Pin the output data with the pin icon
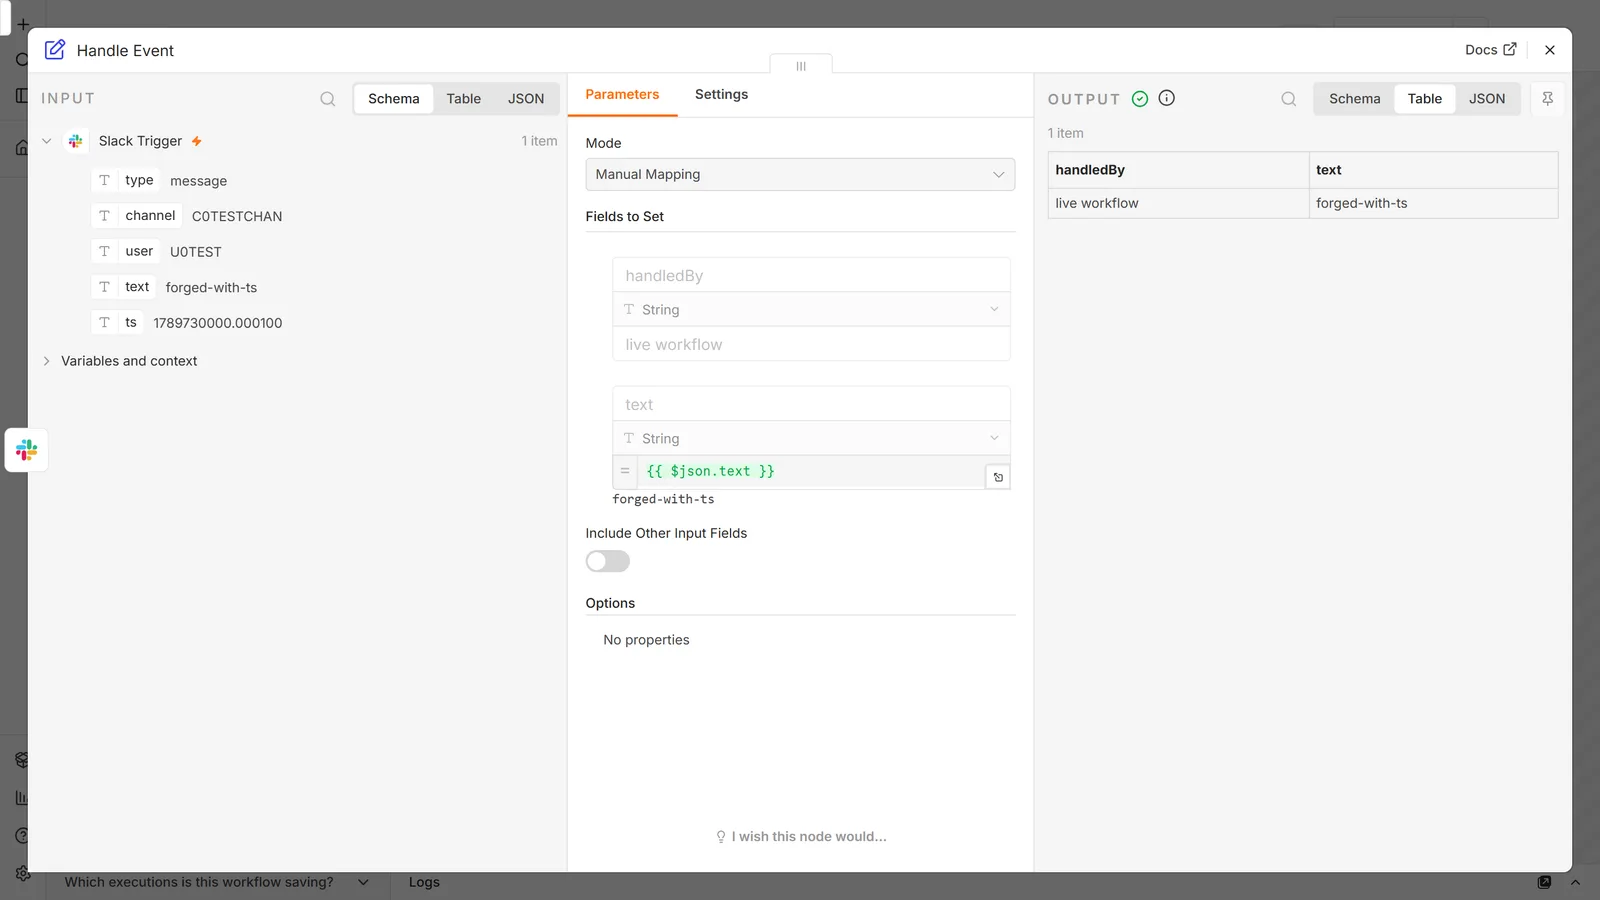Screen dimensions: 1600x900 [1547, 98]
